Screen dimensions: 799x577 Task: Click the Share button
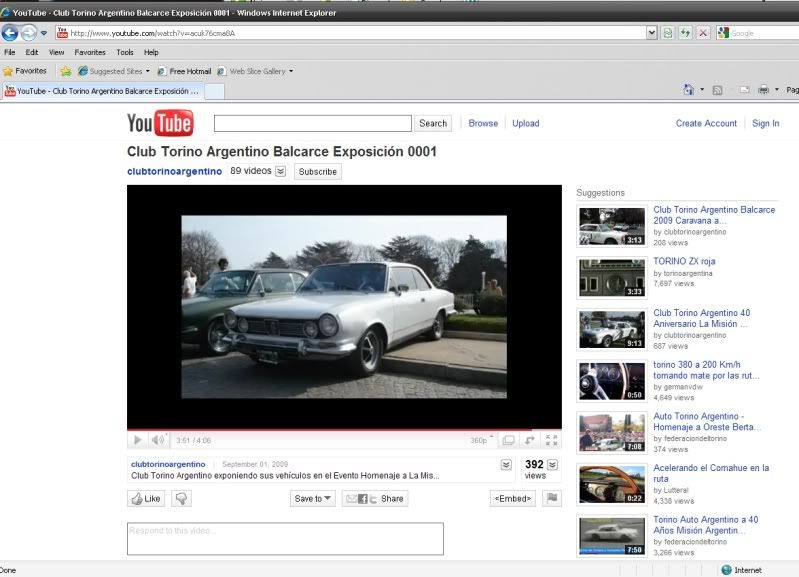click(375, 499)
